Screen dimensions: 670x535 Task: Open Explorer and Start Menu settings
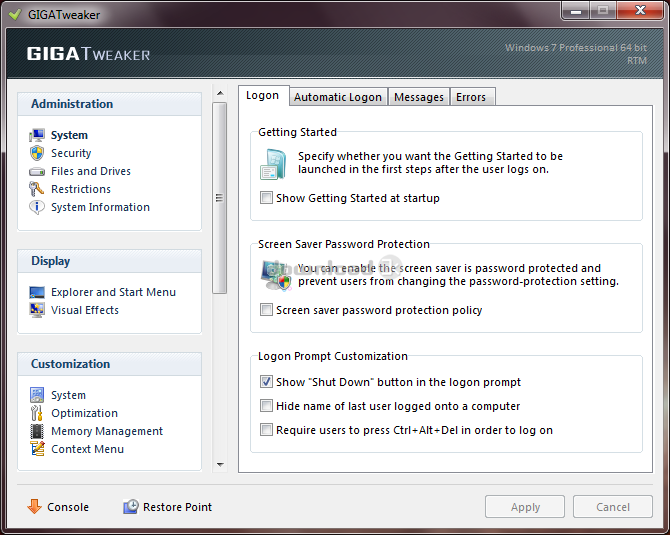click(113, 292)
